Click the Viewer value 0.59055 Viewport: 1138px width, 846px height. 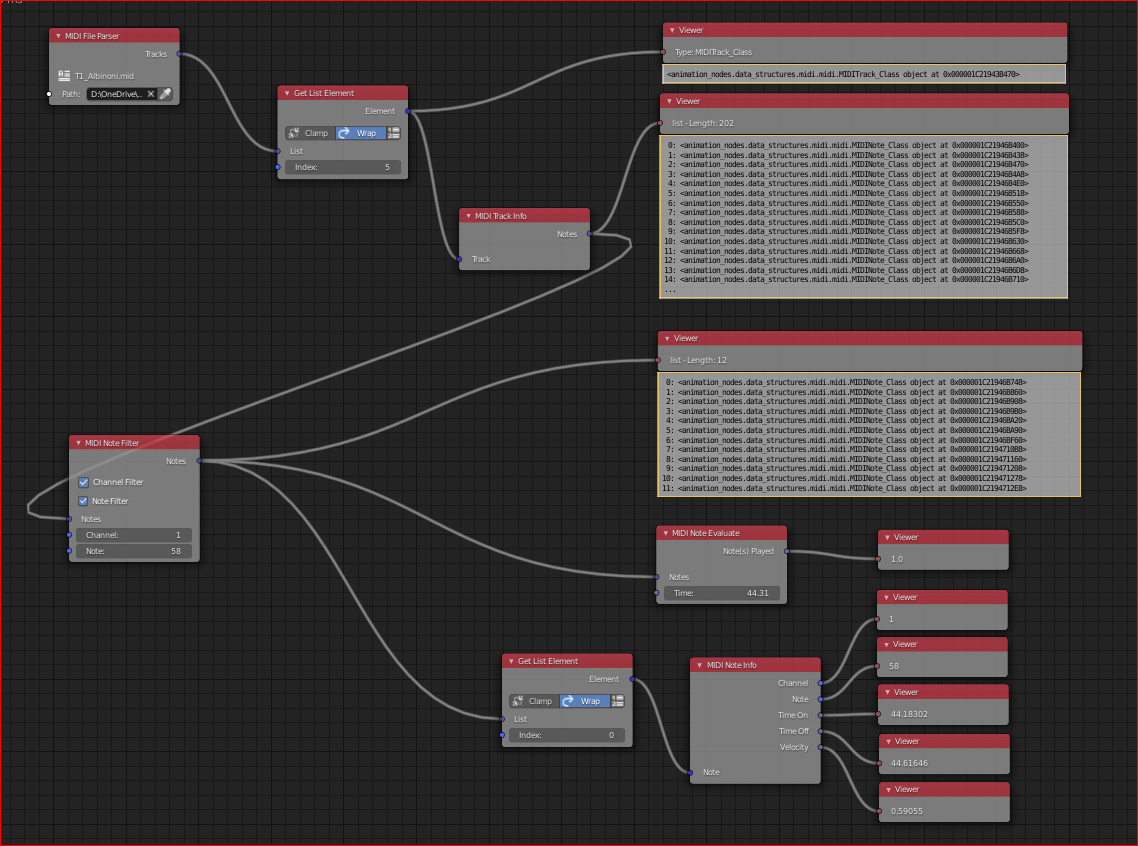[906, 810]
